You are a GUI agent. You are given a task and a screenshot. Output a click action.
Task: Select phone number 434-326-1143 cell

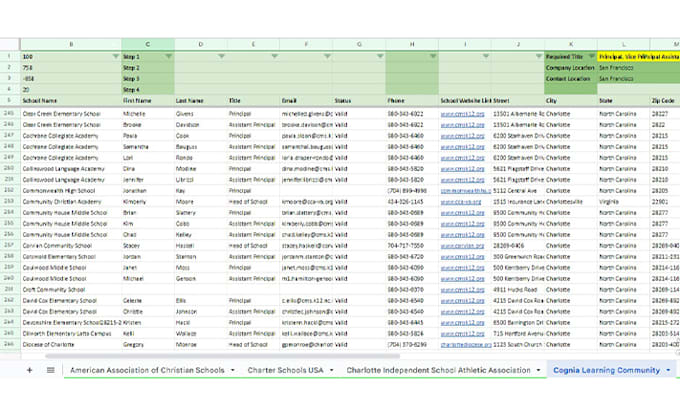point(412,202)
